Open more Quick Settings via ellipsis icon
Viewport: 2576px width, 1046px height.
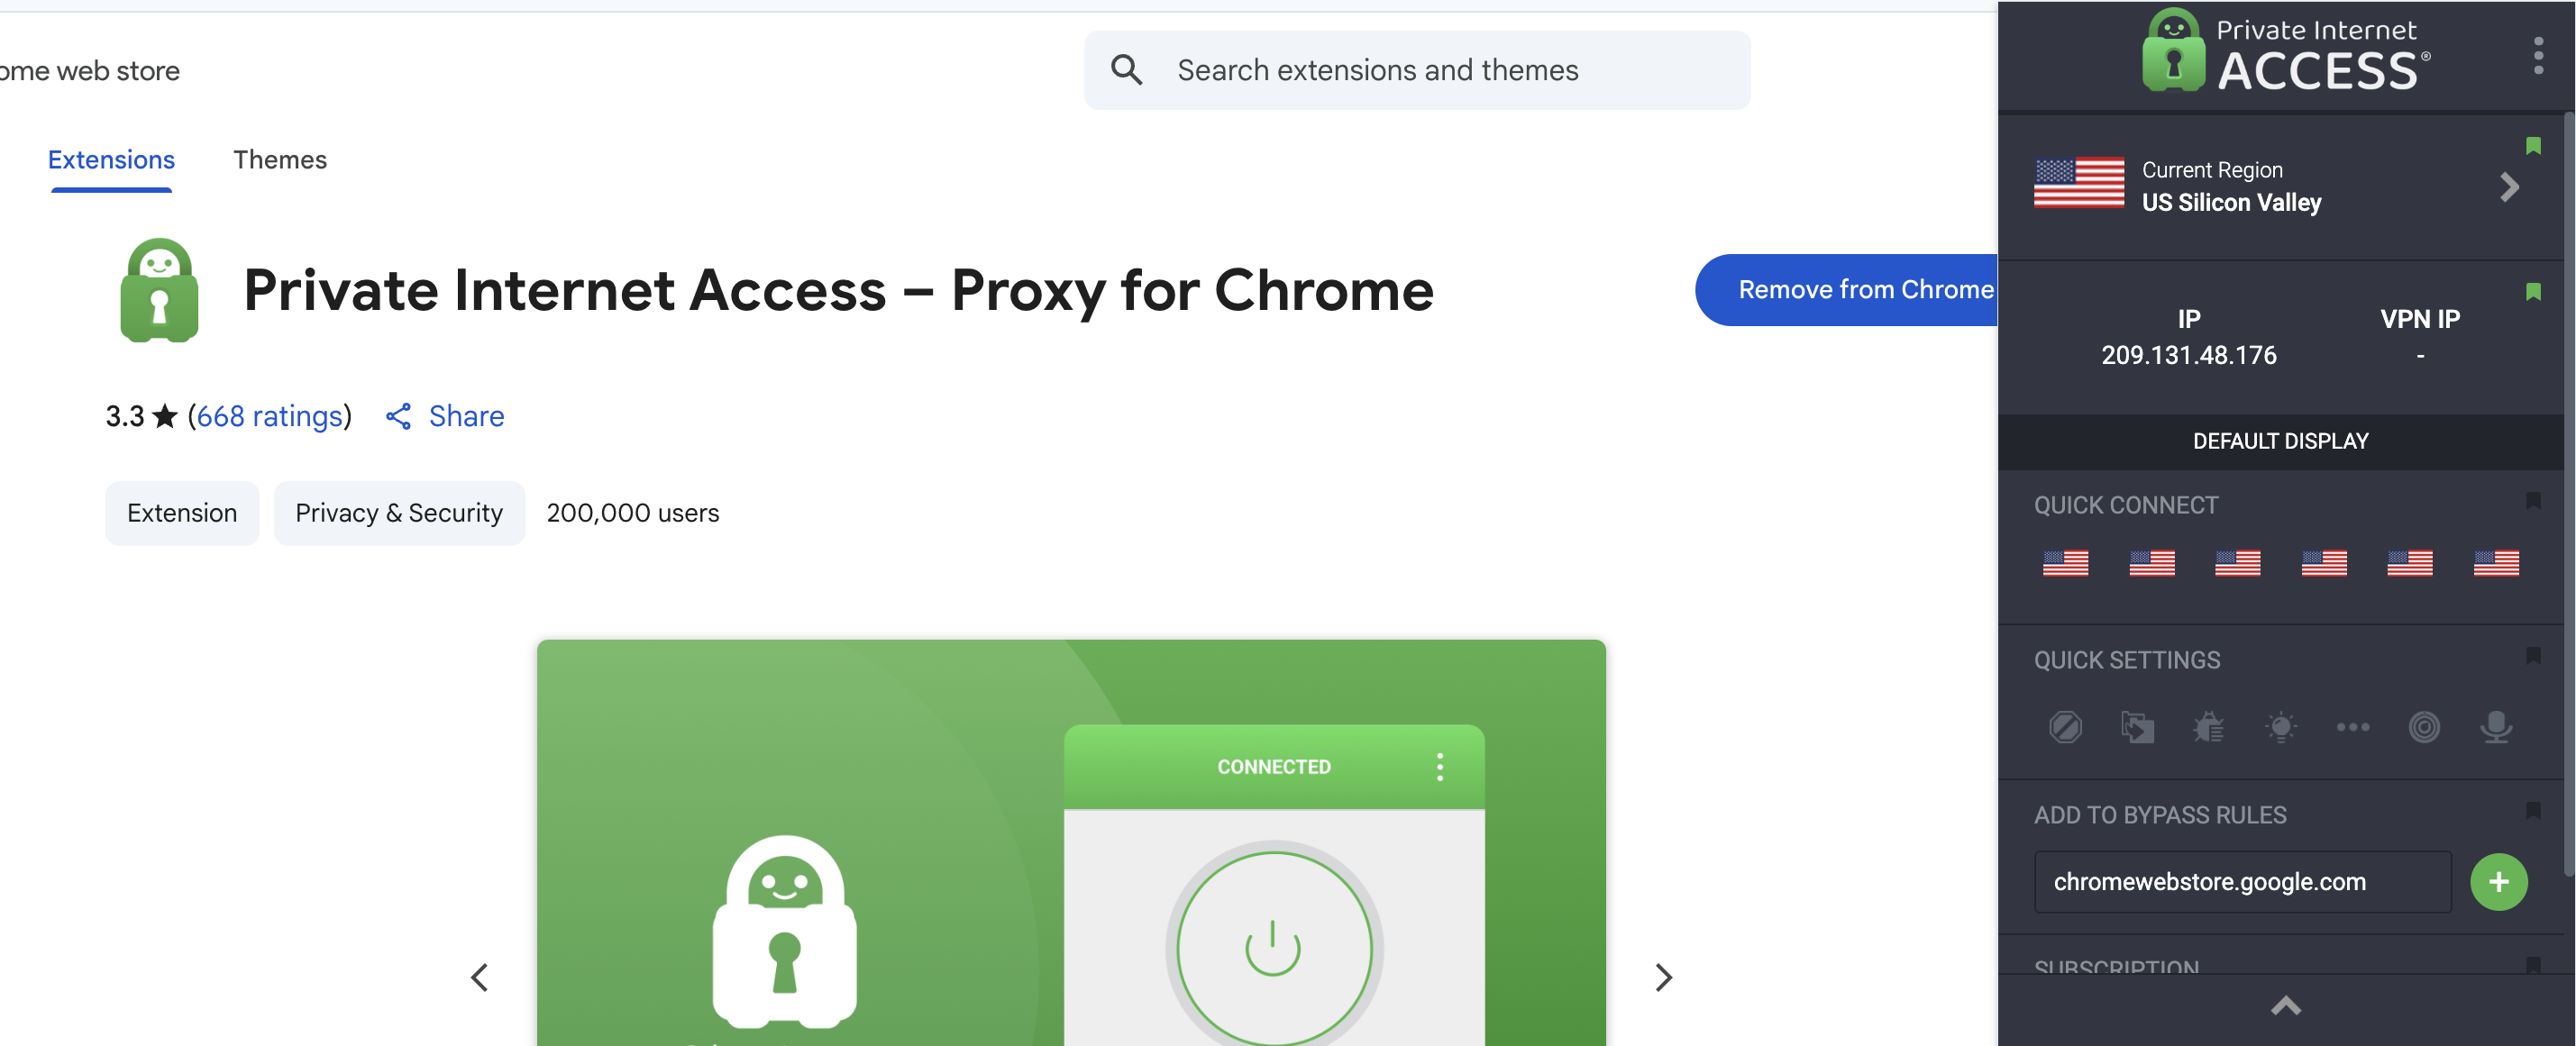tap(2353, 727)
